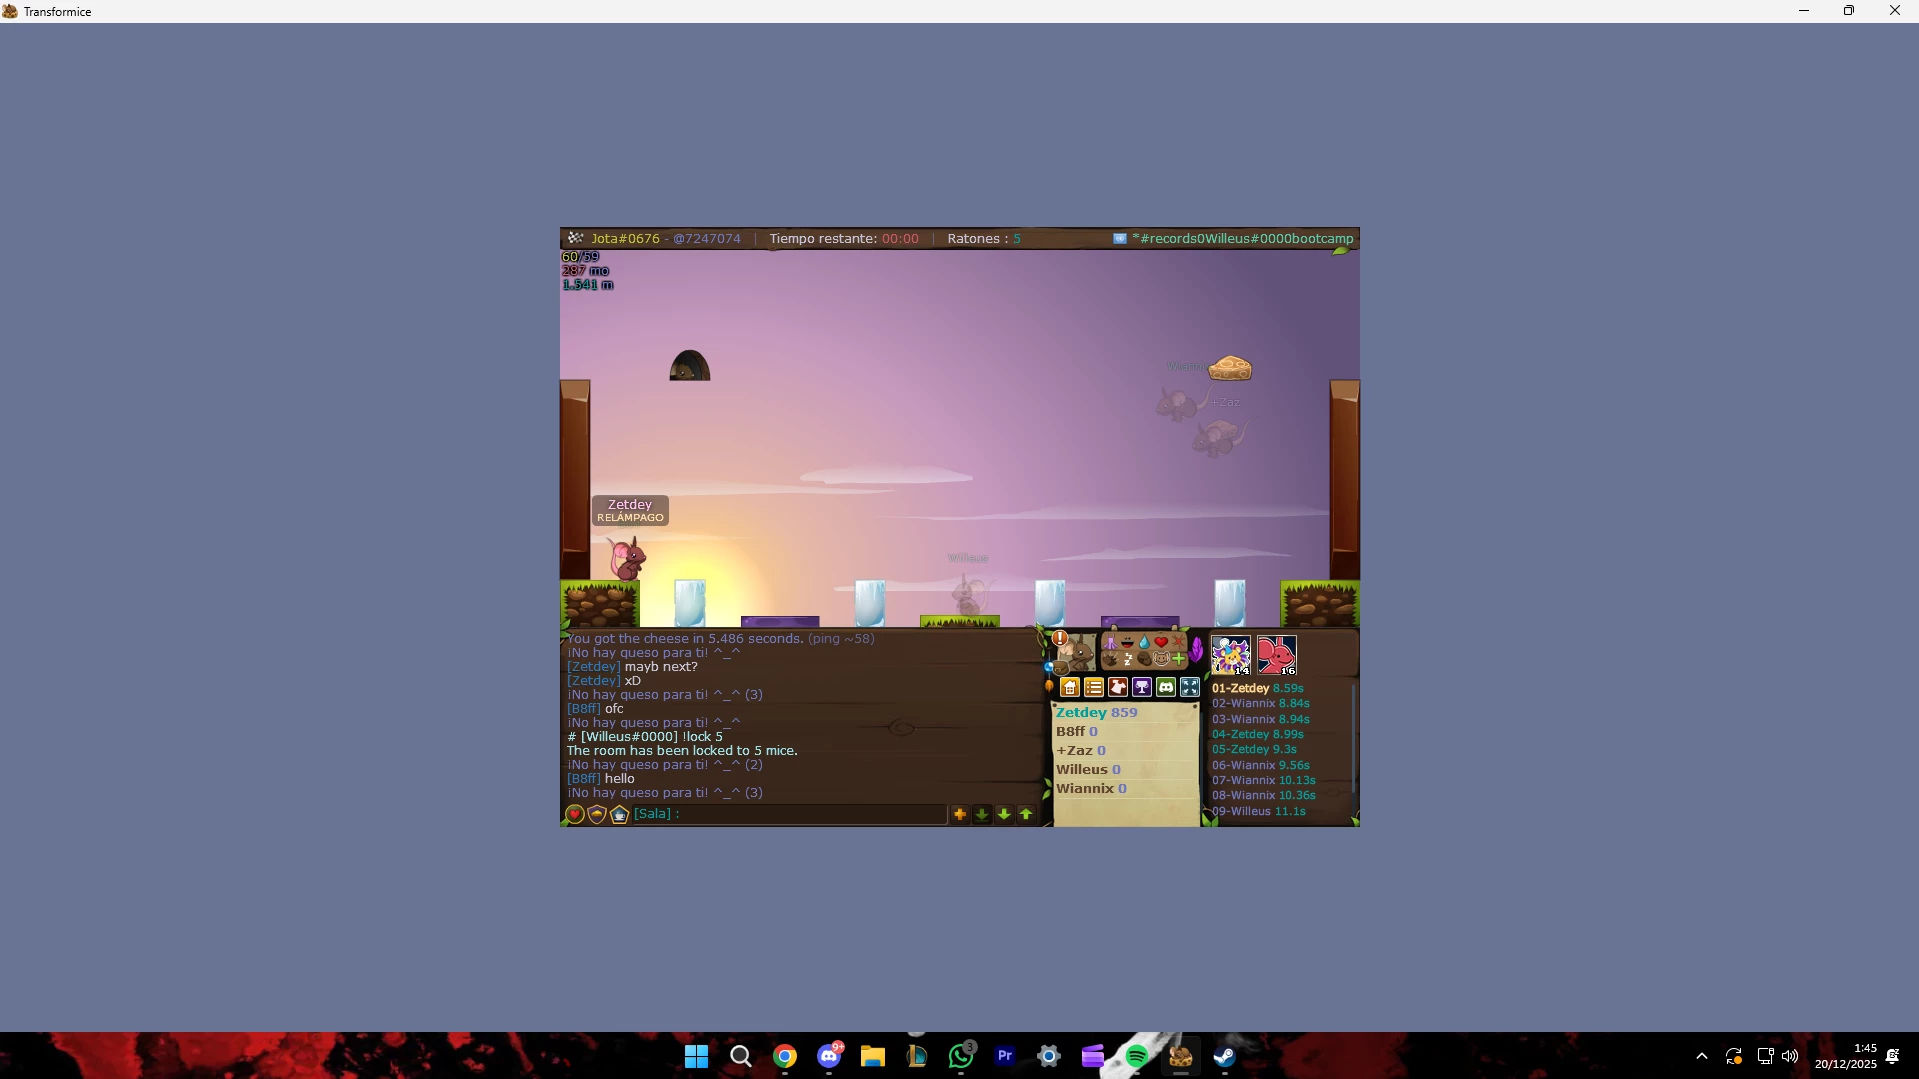Click record entry 02-Wiannix 8.84s
Image resolution: width=1919 pixels, height=1079 pixels.
(1261, 703)
